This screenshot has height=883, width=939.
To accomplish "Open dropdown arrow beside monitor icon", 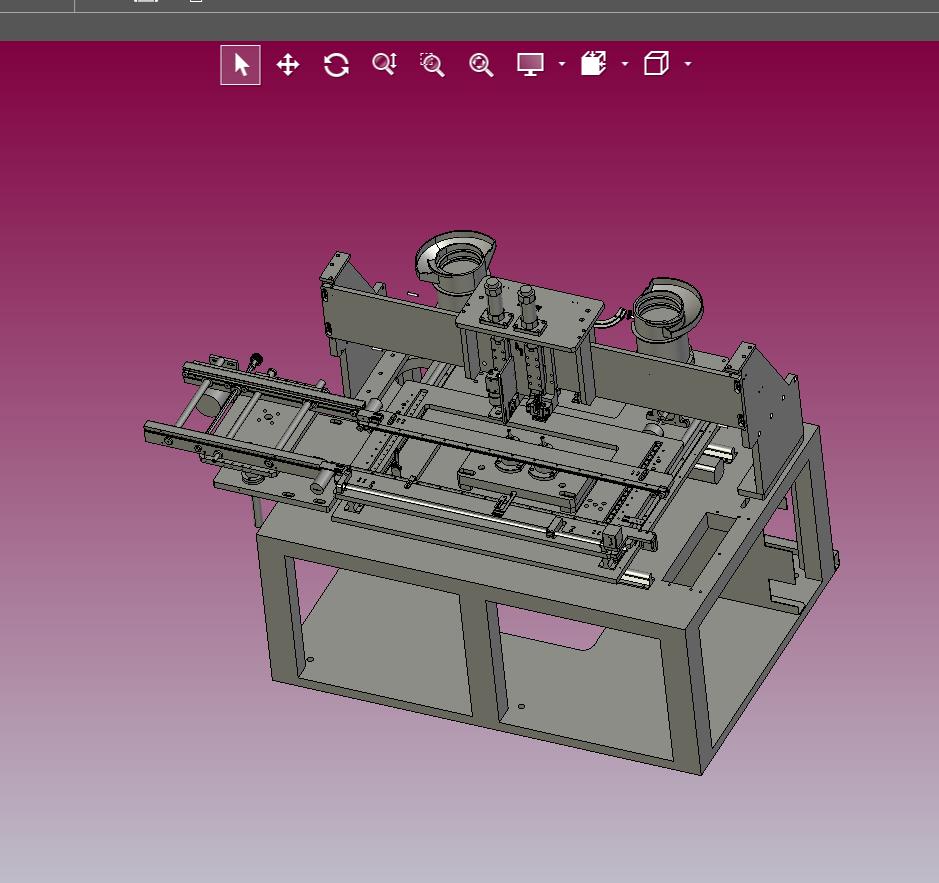I will [x=562, y=63].
